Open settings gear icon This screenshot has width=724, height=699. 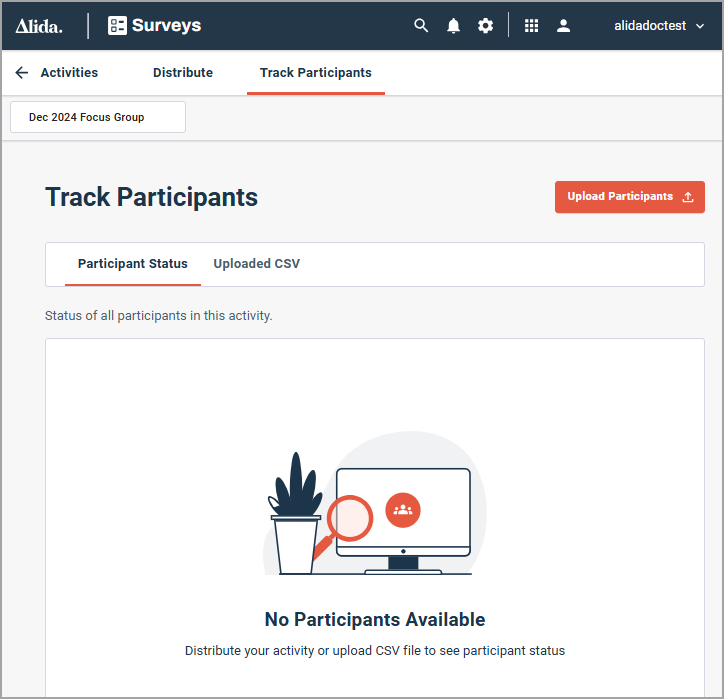pyautogui.click(x=485, y=25)
